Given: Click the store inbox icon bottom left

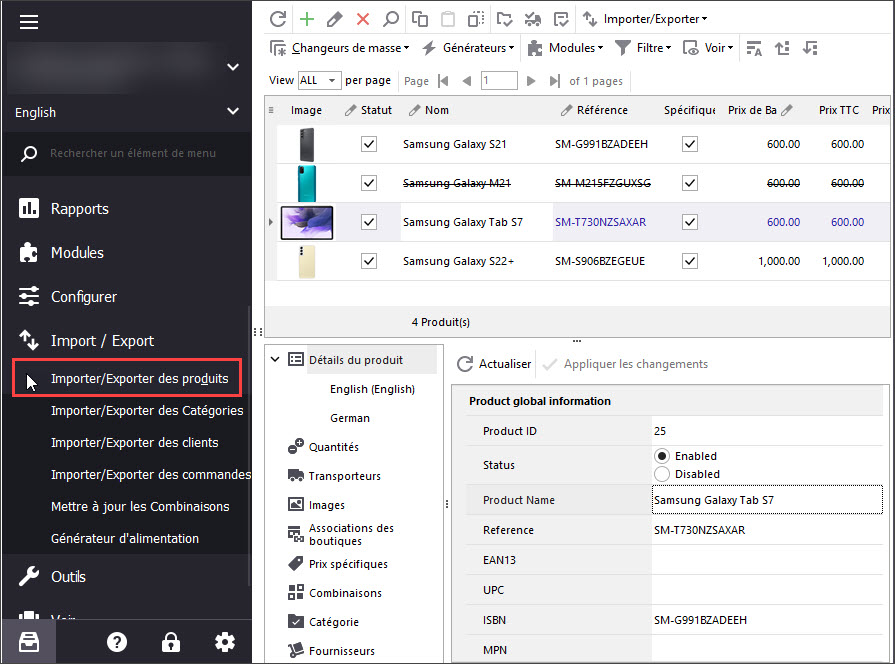Looking at the screenshot, I should 29,642.
